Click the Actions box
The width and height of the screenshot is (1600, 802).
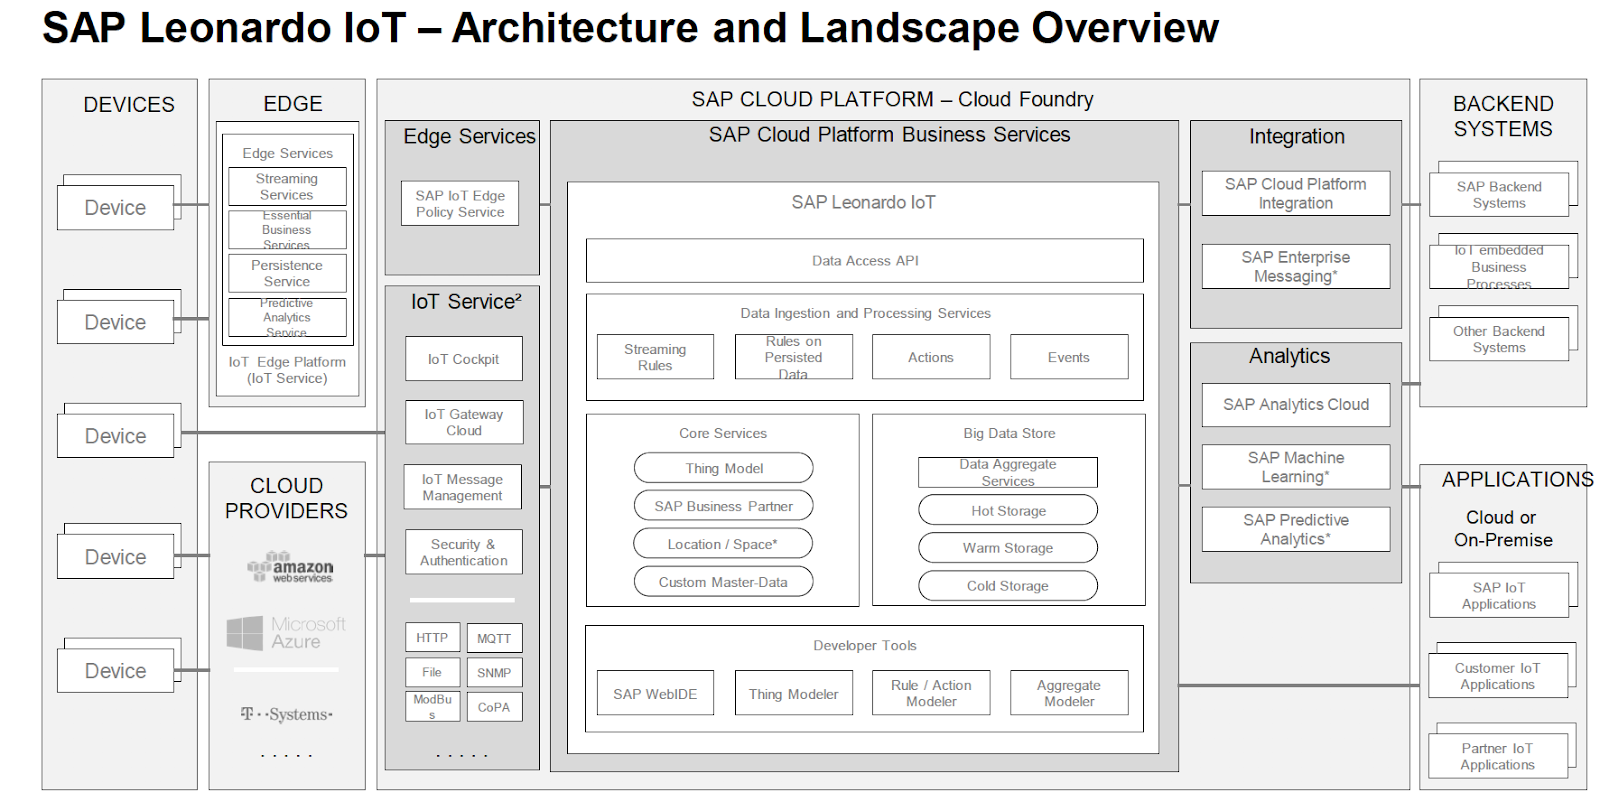point(931,357)
